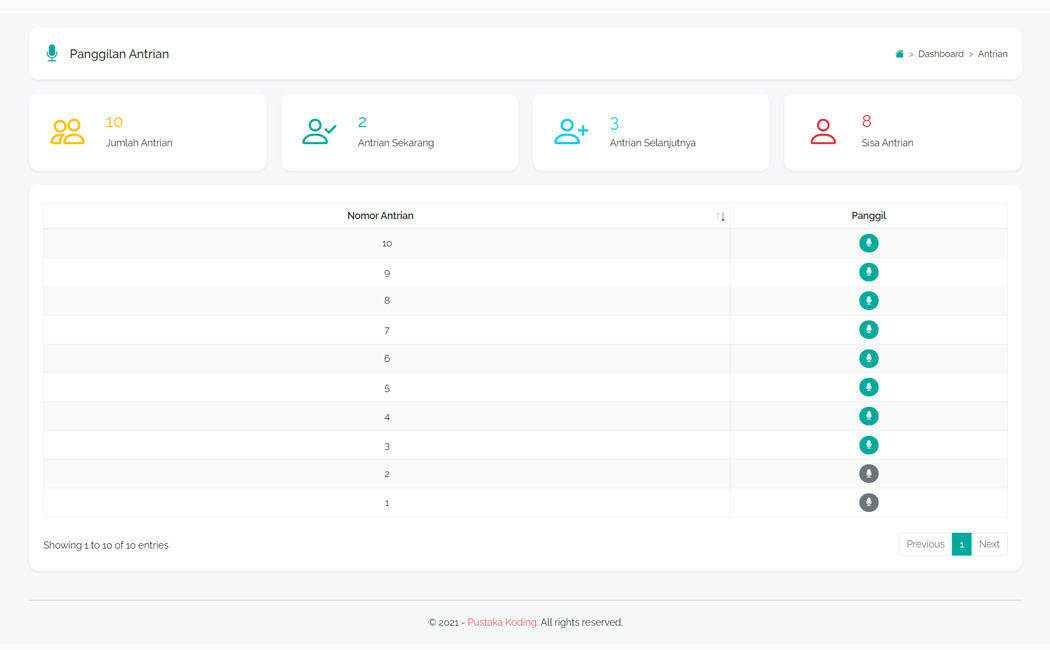Viewport: 1050px width, 650px height.
Task: Select the Sisa Antrian person icon
Action: click(822, 130)
